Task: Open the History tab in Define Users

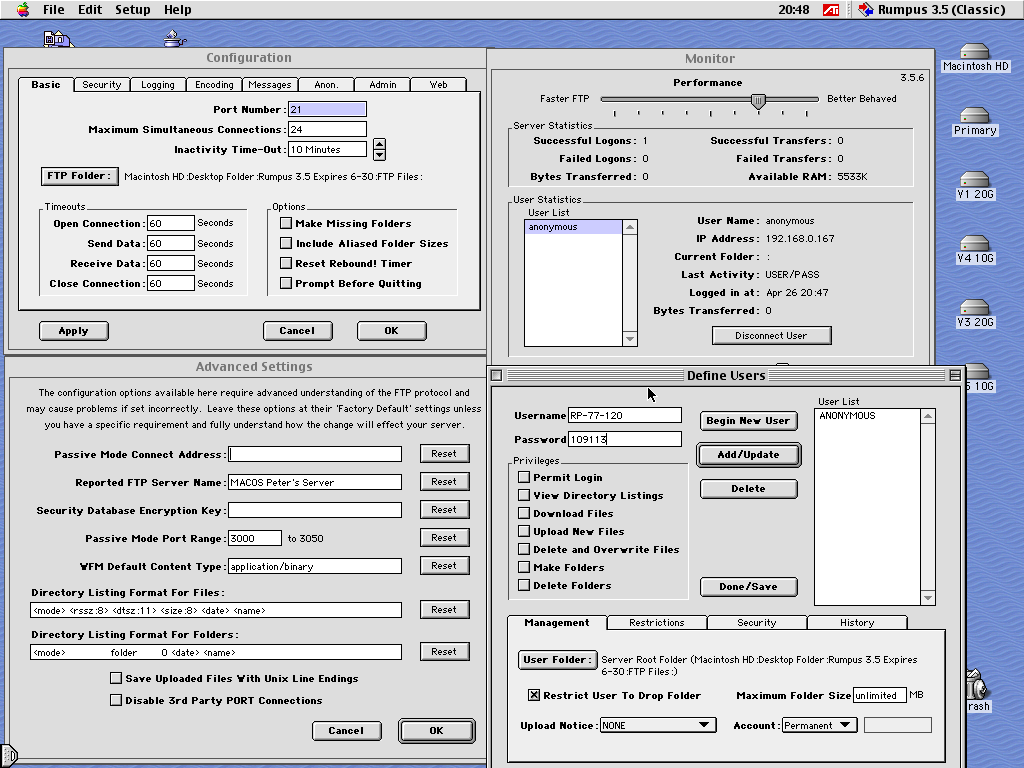Action: point(857,623)
